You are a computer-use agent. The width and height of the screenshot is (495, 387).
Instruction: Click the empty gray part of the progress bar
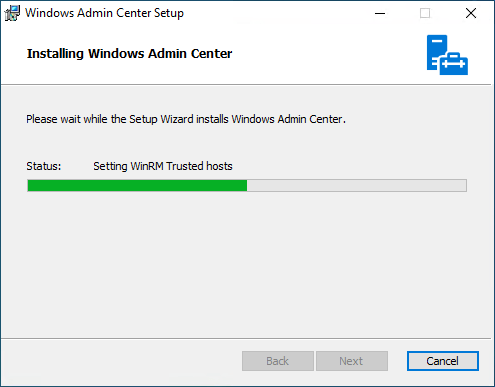(x=357, y=186)
